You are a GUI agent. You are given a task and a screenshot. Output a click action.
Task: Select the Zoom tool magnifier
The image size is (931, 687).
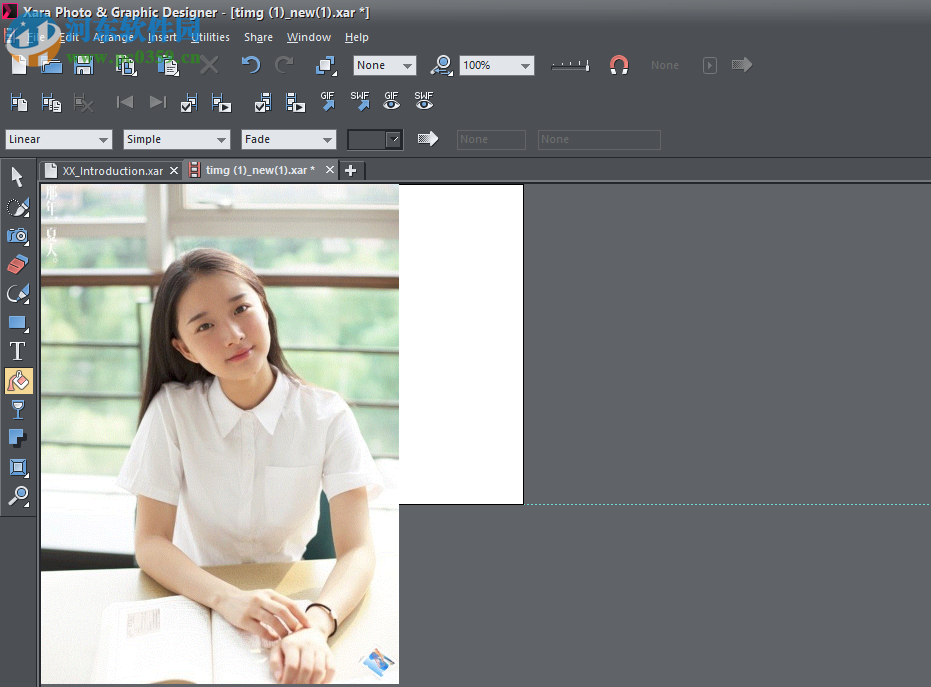coord(17,497)
